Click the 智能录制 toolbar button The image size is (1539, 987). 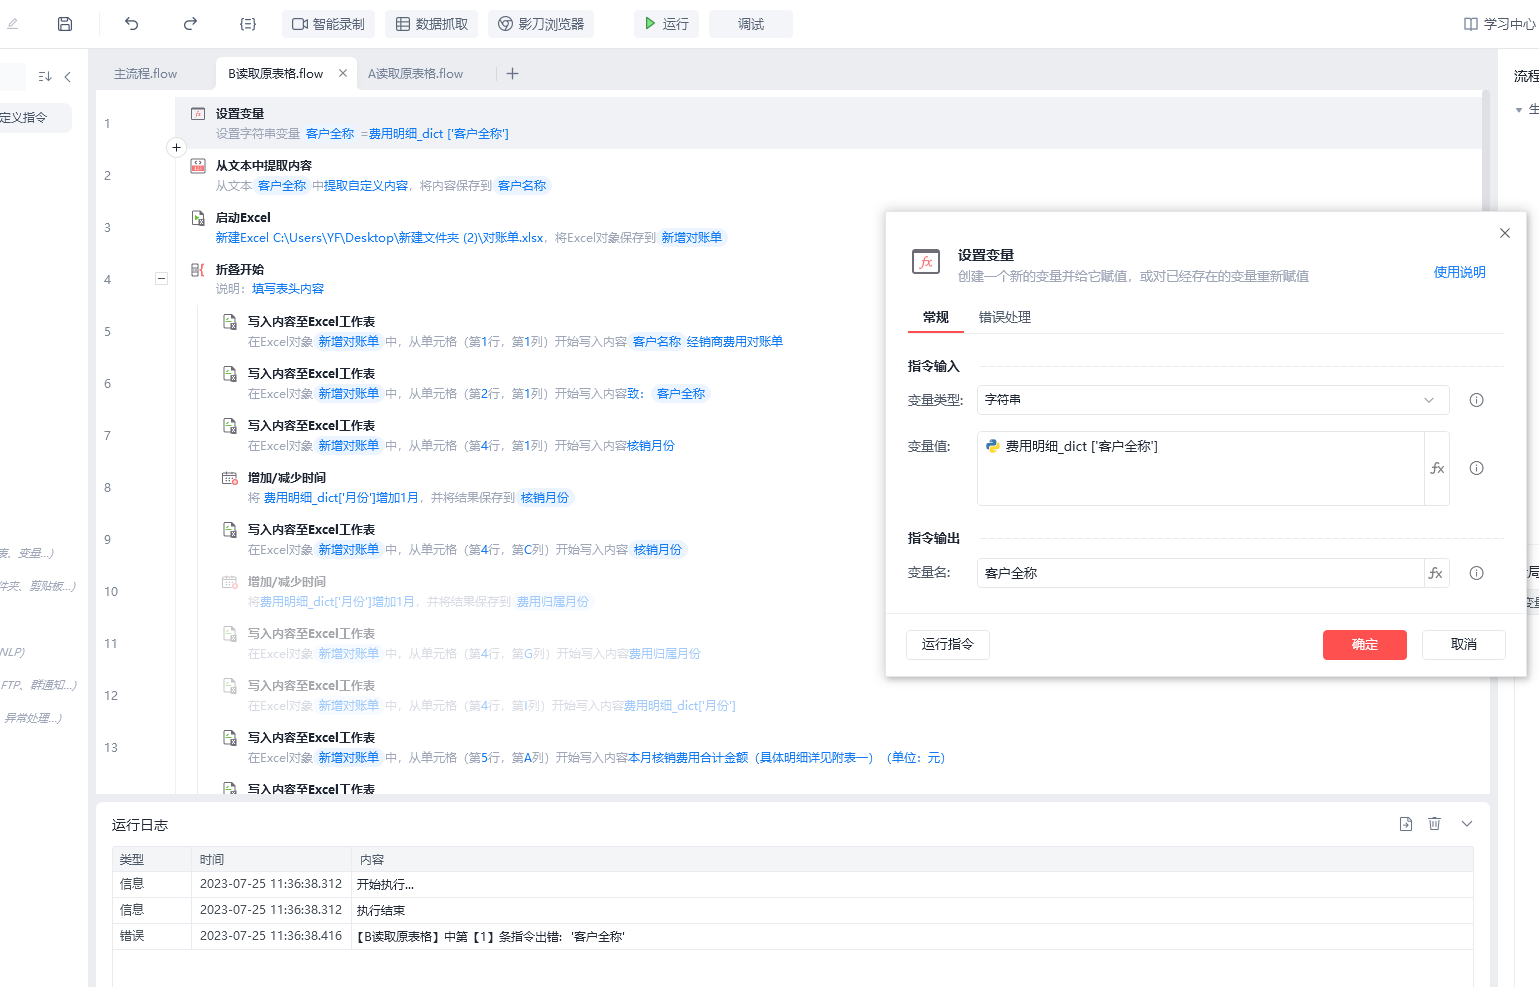[328, 24]
